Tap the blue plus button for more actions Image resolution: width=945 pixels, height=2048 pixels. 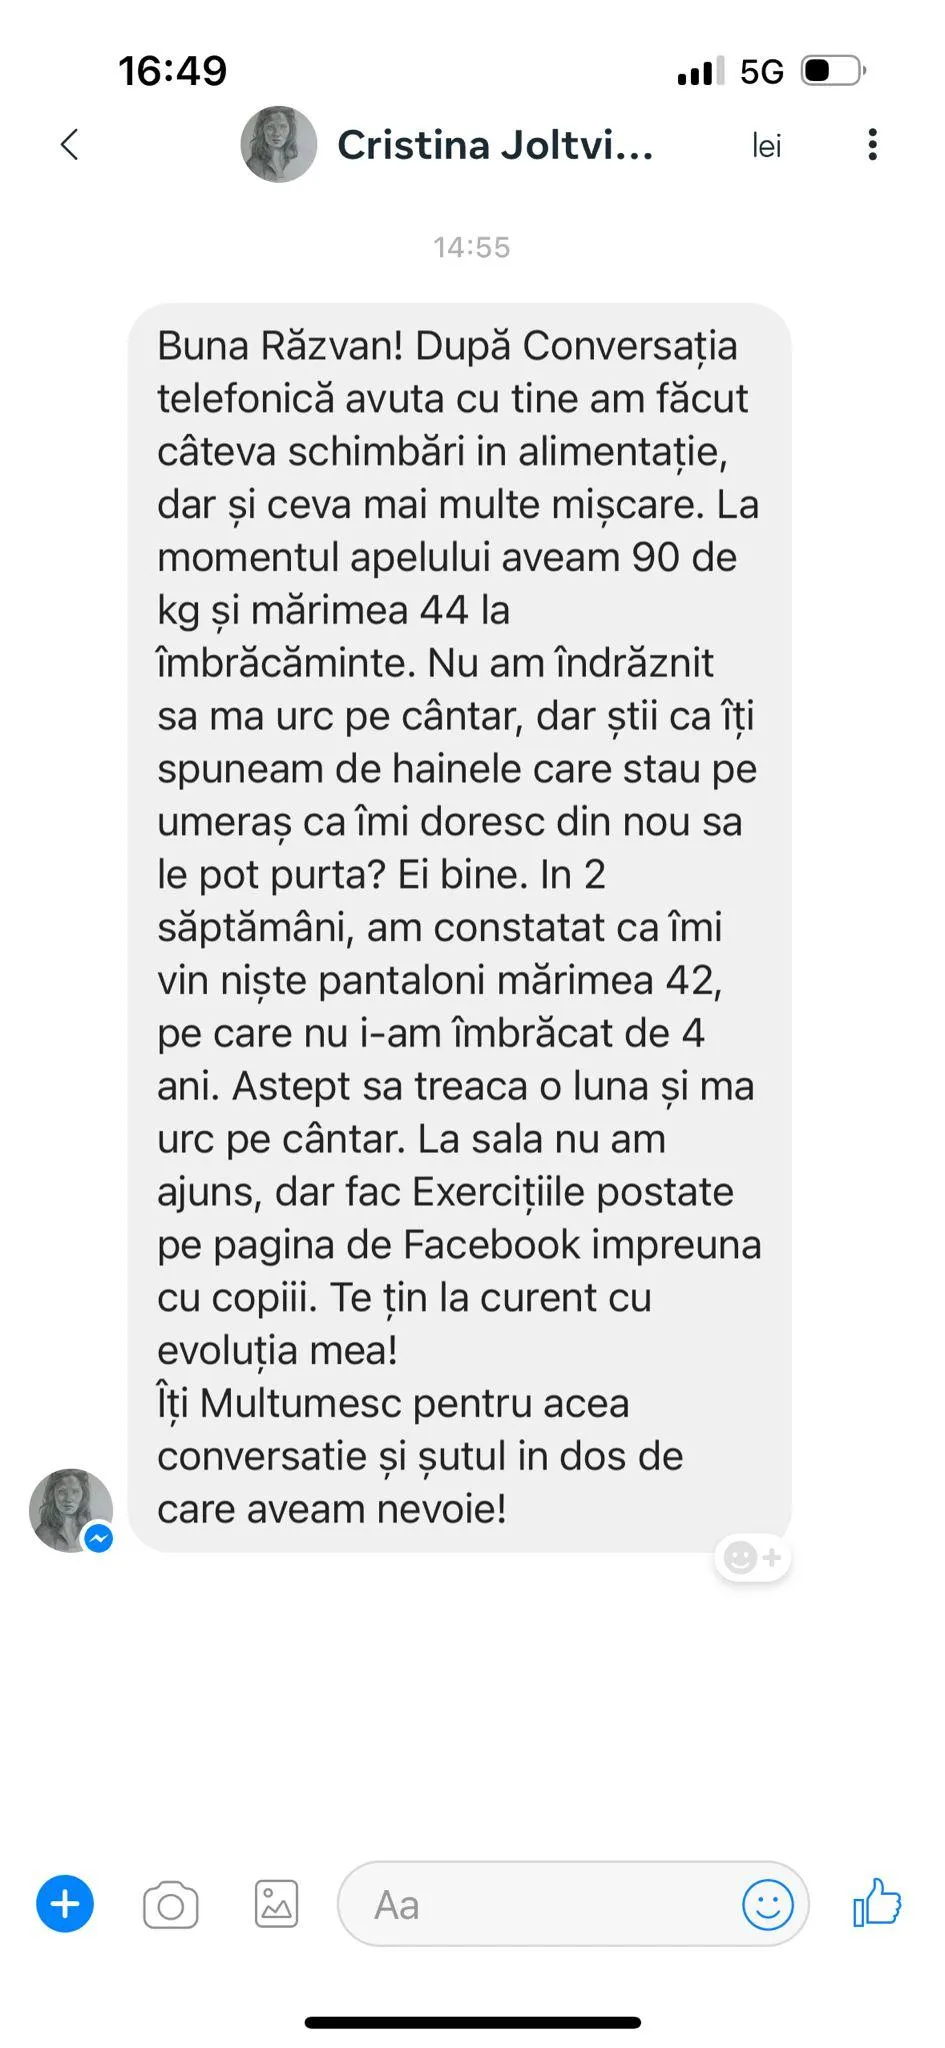(65, 1904)
